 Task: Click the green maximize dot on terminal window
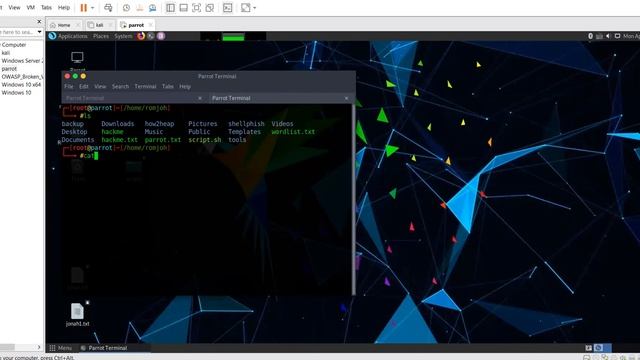(75, 76)
